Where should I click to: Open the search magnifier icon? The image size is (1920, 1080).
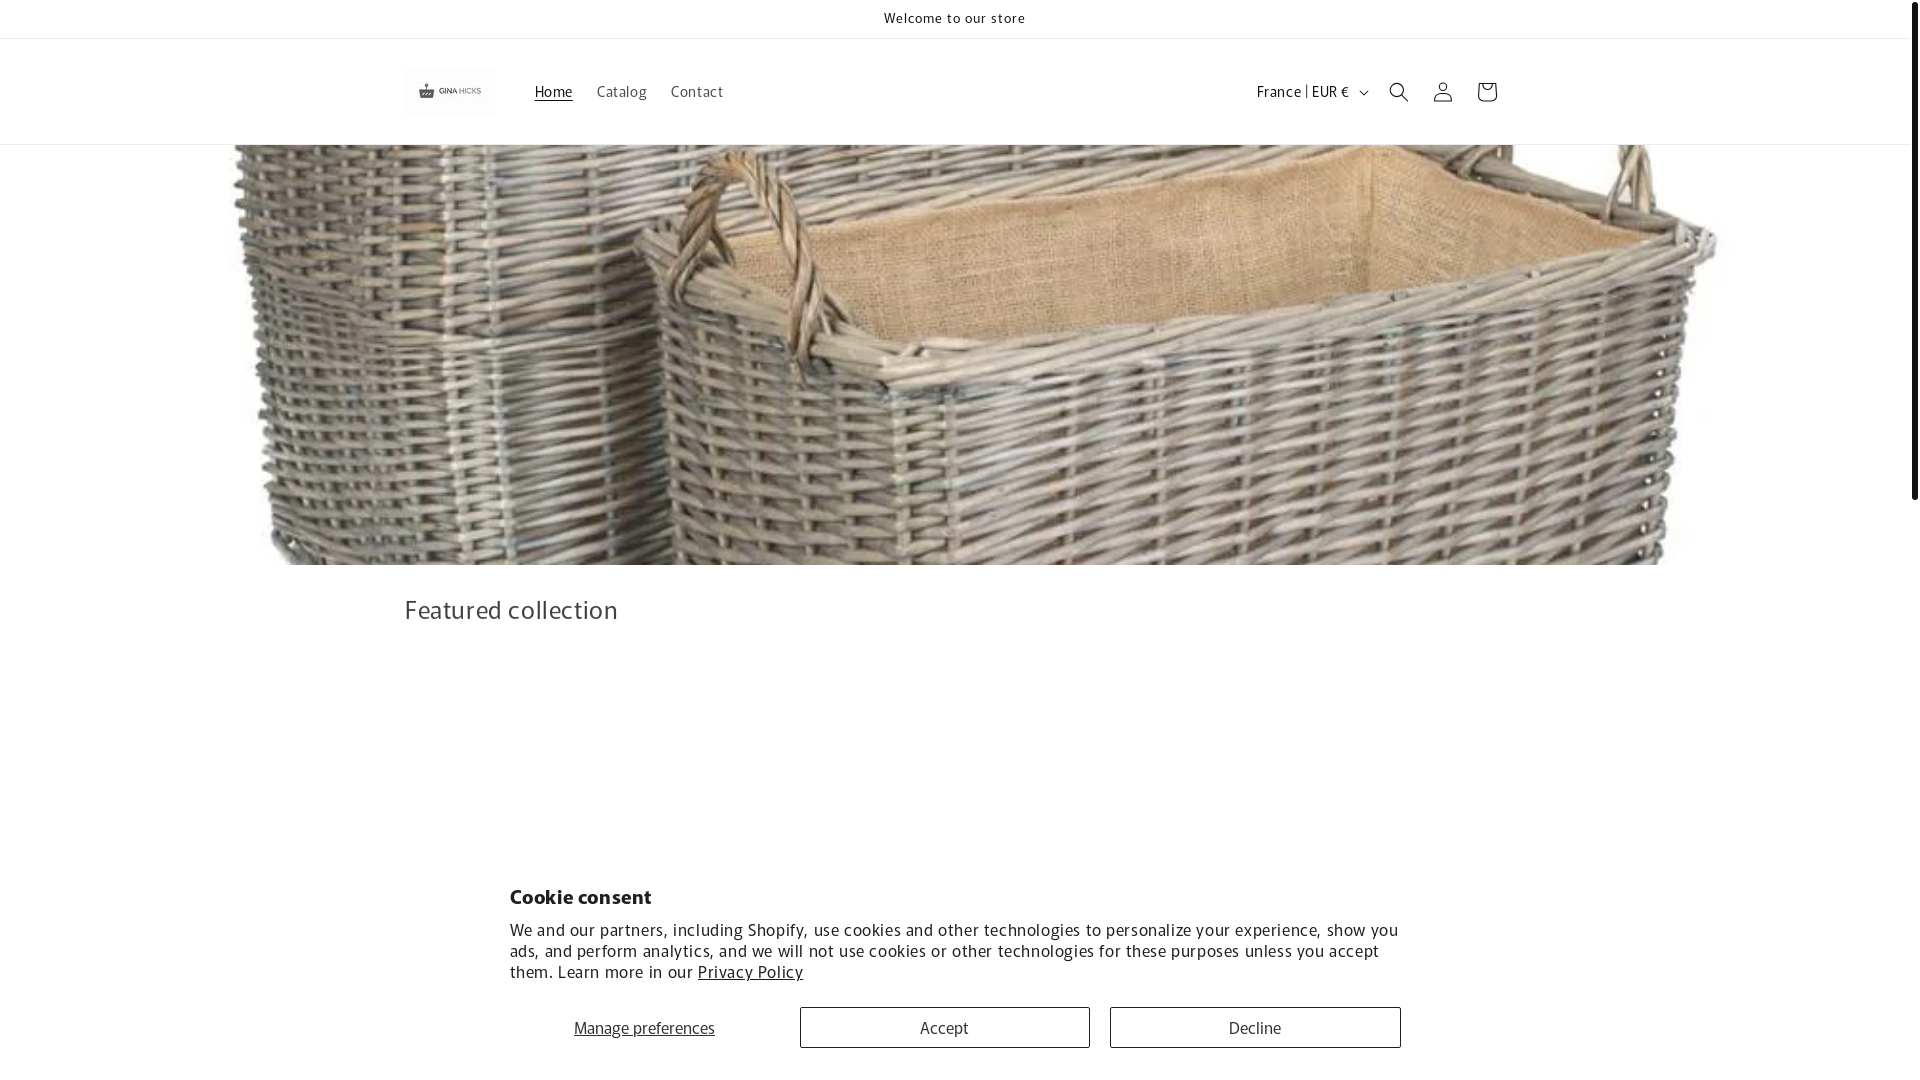point(1398,92)
